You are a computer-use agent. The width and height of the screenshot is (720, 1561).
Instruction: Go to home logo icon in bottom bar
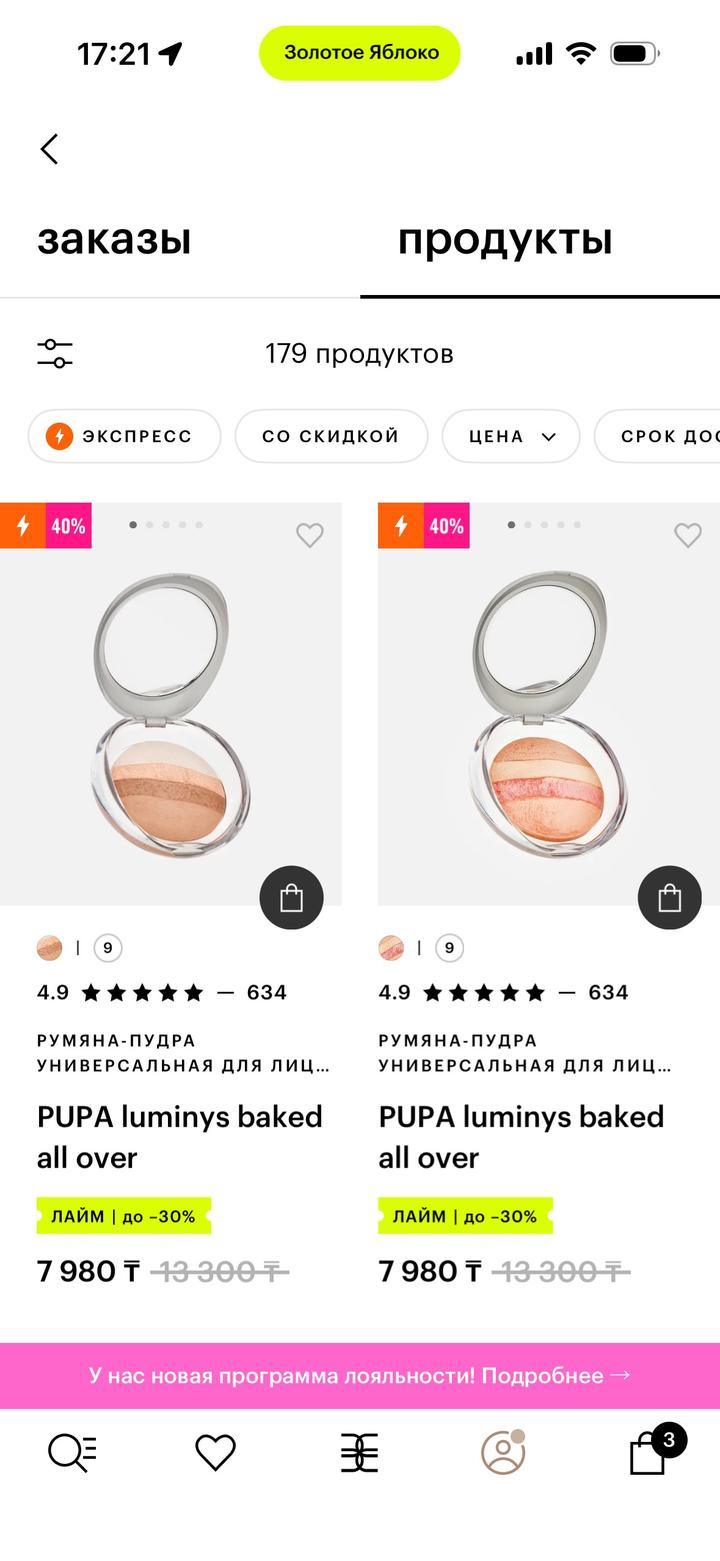coord(359,1452)
